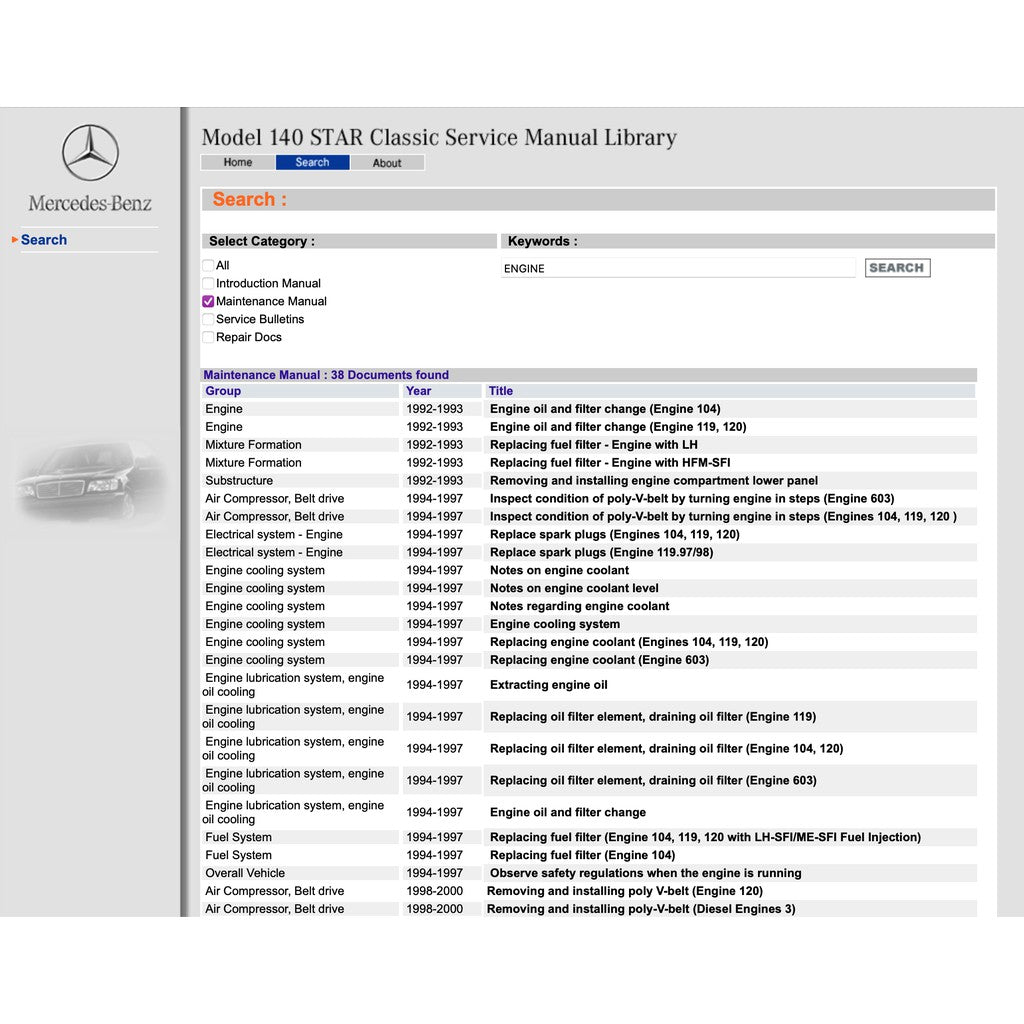
Task: Enable the Service Bulletins category
Action: coord(208,319)
